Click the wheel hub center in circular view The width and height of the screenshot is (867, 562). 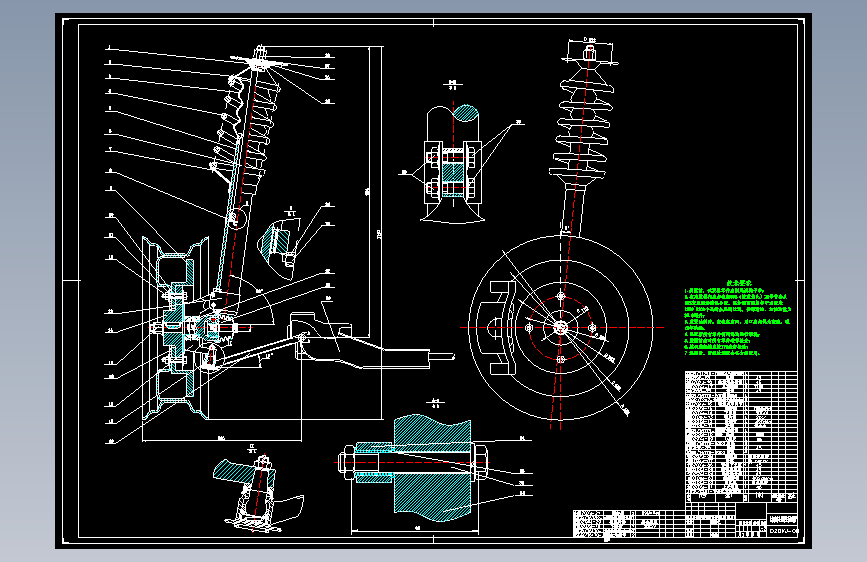pos(561,327)
